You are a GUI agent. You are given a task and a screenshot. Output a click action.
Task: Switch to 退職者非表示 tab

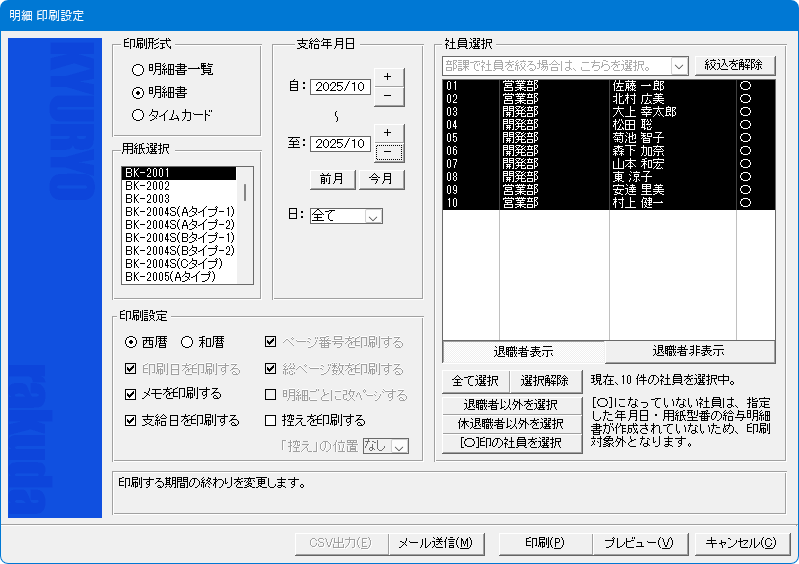[x=690, y=351]
